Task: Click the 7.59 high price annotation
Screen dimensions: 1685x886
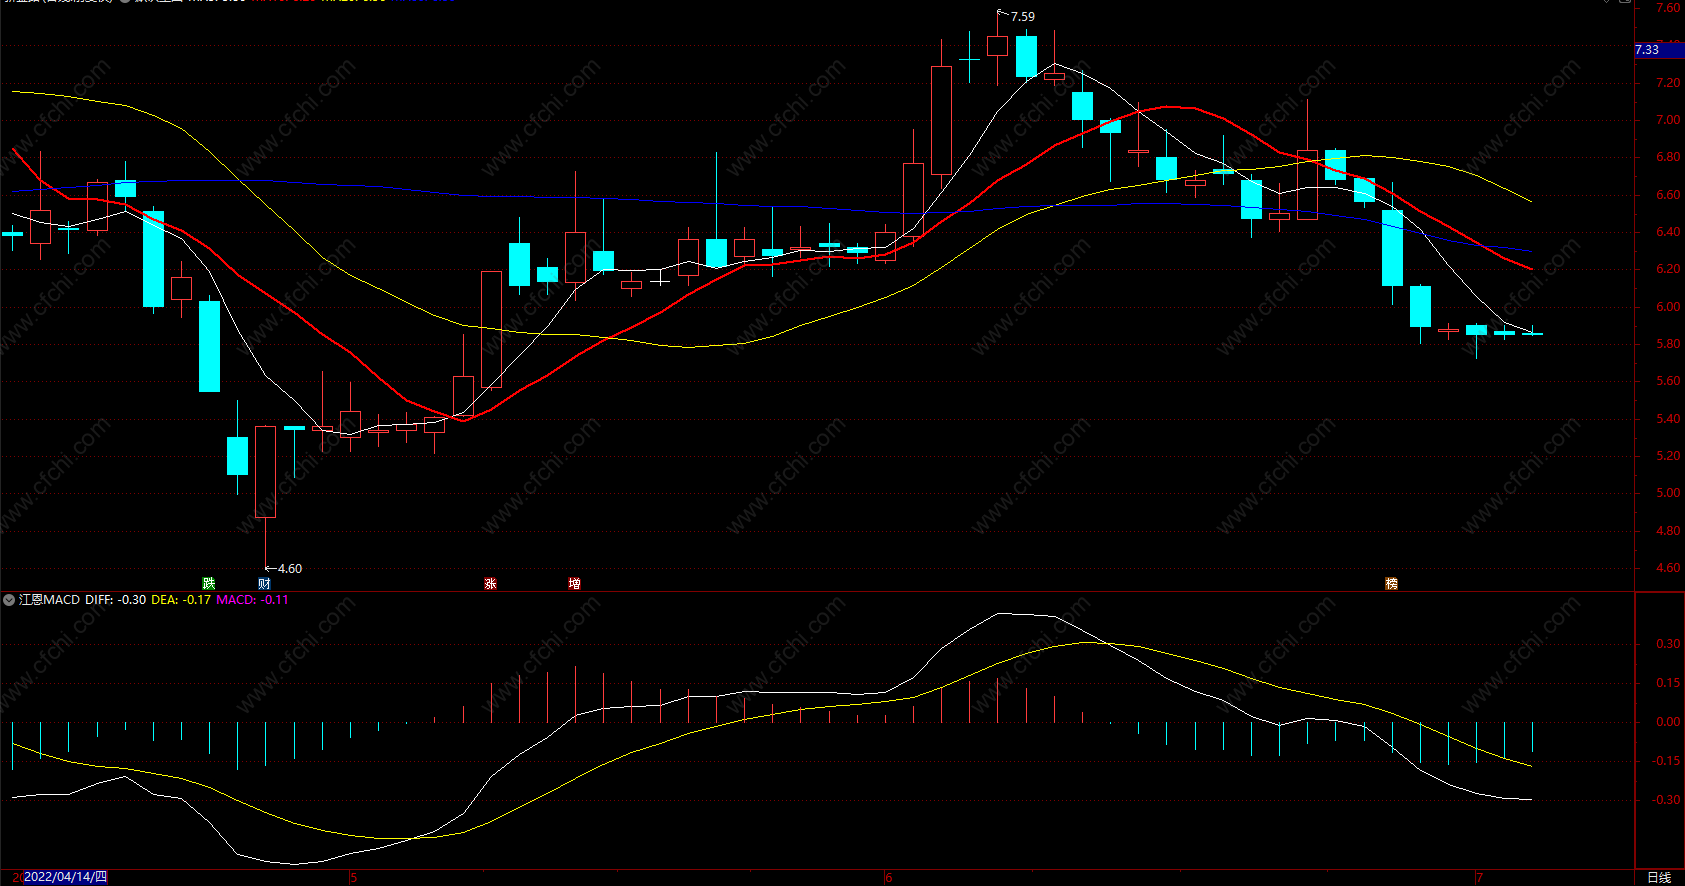Action: (x=1023, y=17)
